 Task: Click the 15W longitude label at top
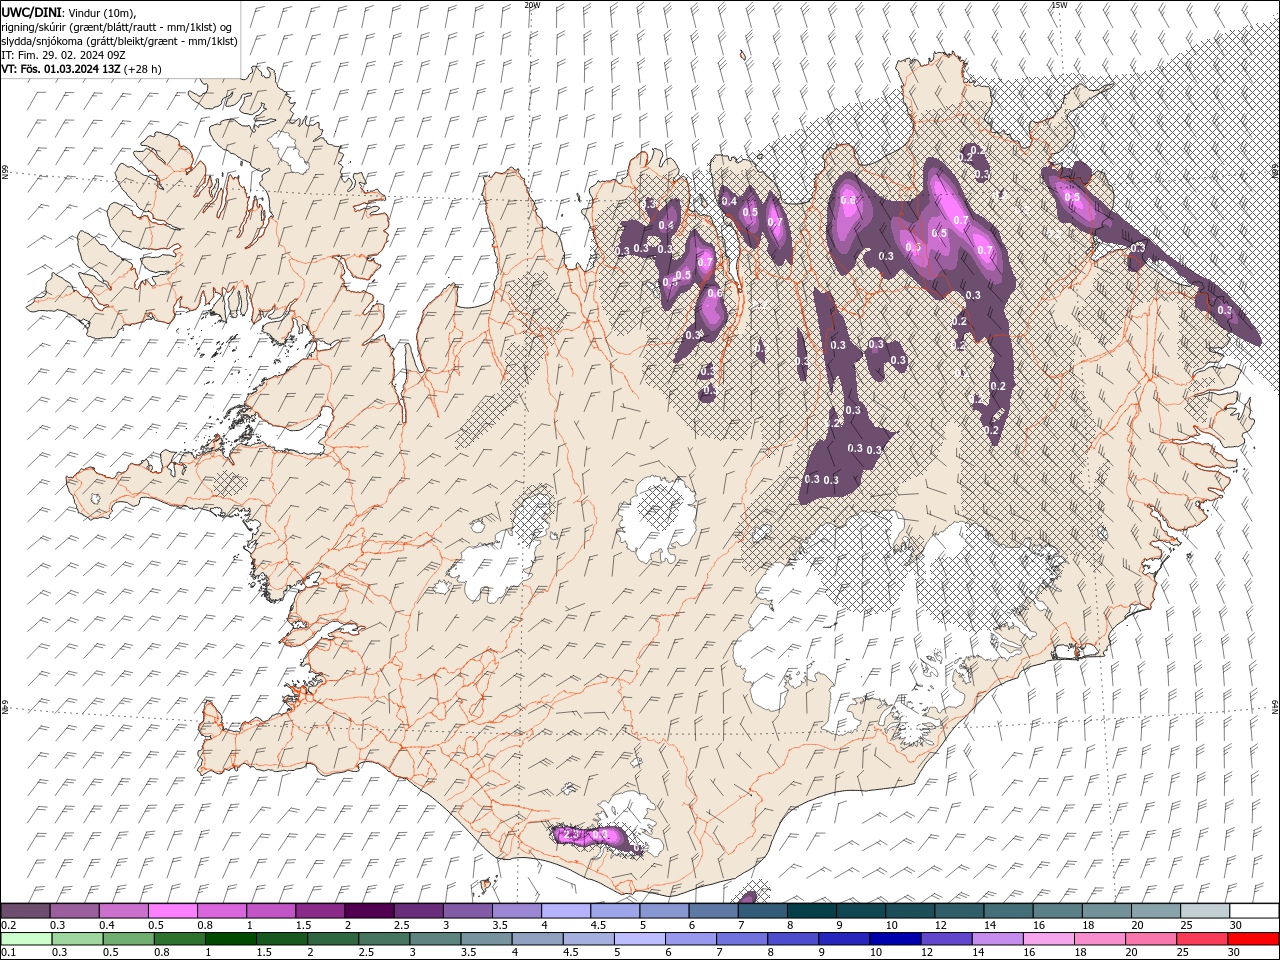(1060, 5)
